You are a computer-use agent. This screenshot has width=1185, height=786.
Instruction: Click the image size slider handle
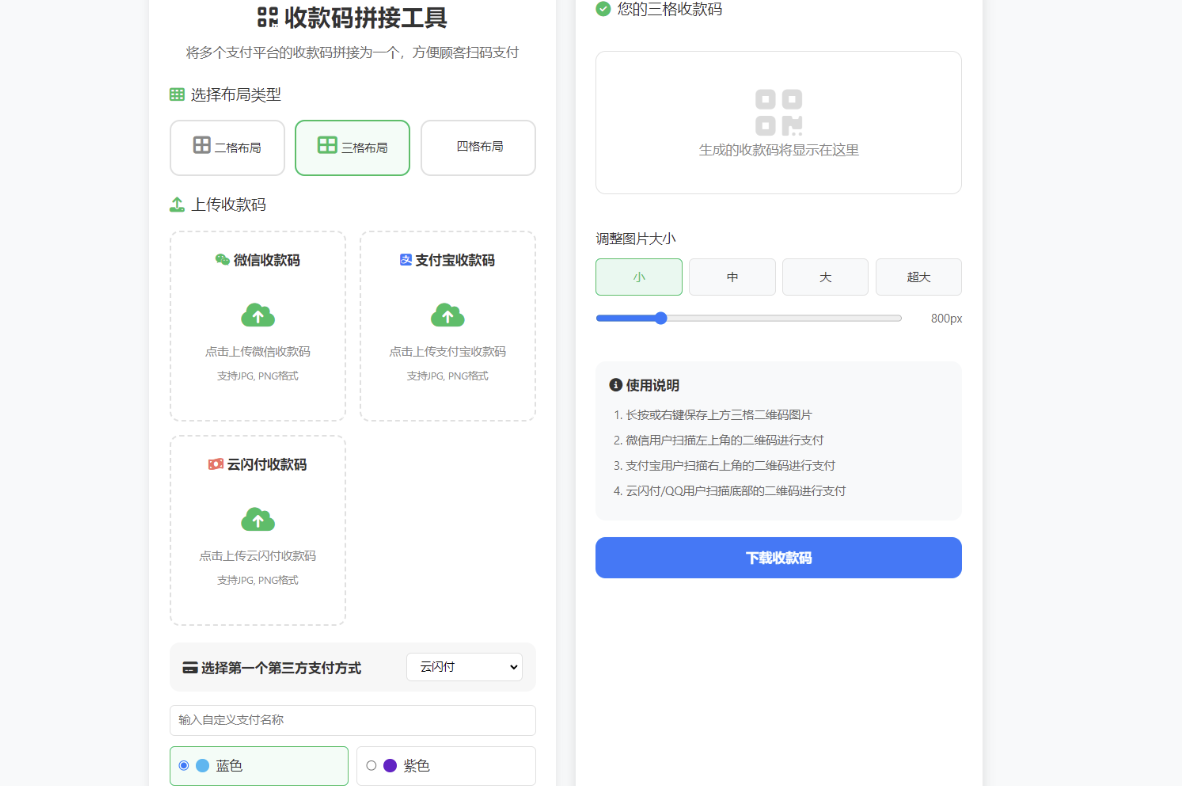click(661, 318)
